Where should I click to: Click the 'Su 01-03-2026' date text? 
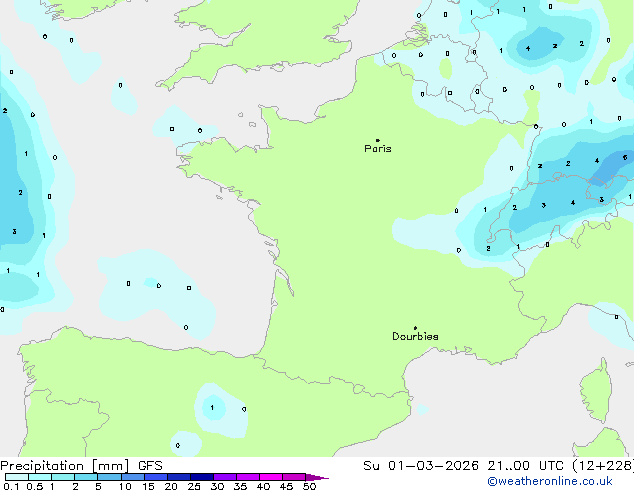click(421, 466)
